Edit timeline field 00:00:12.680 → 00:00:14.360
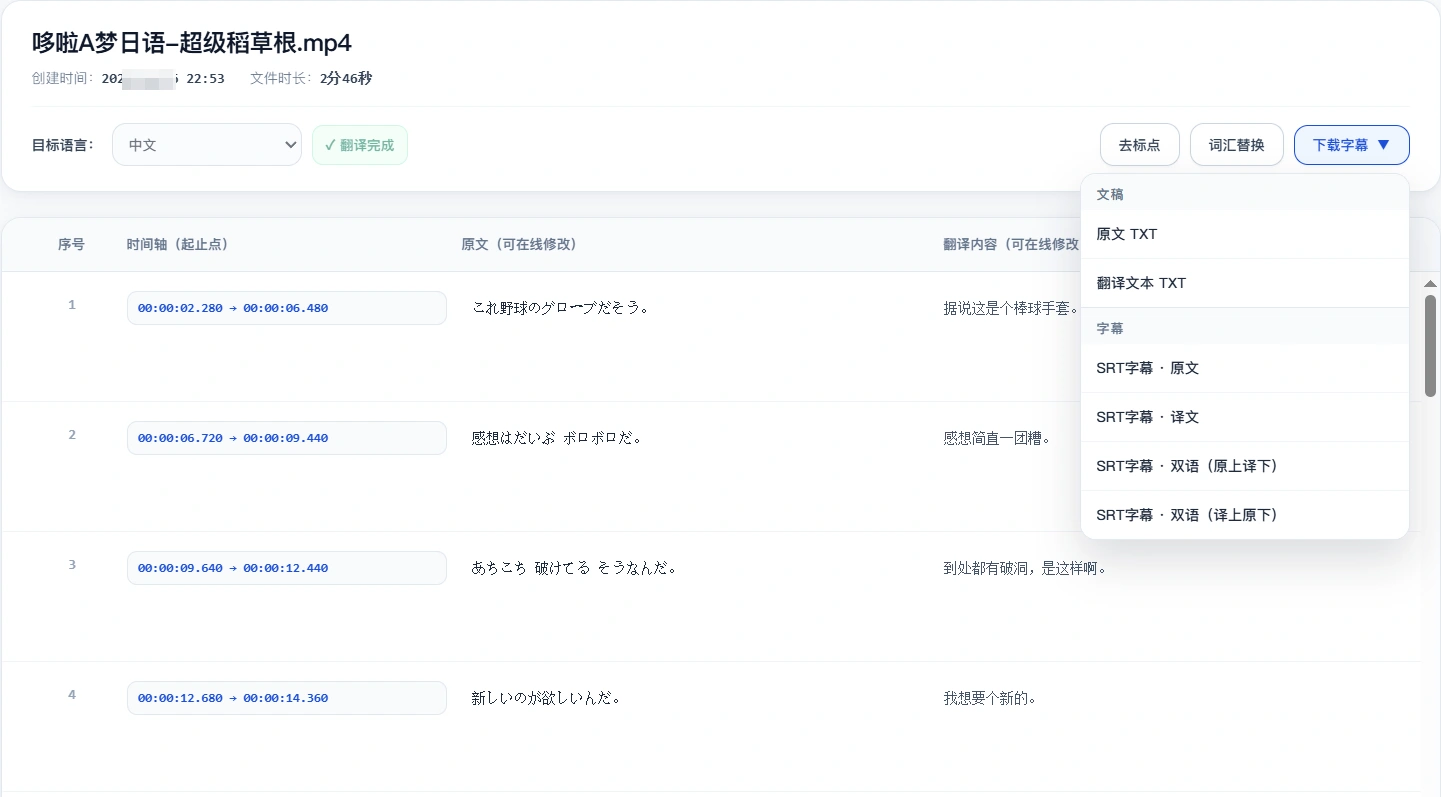 (x=287, y=698)
